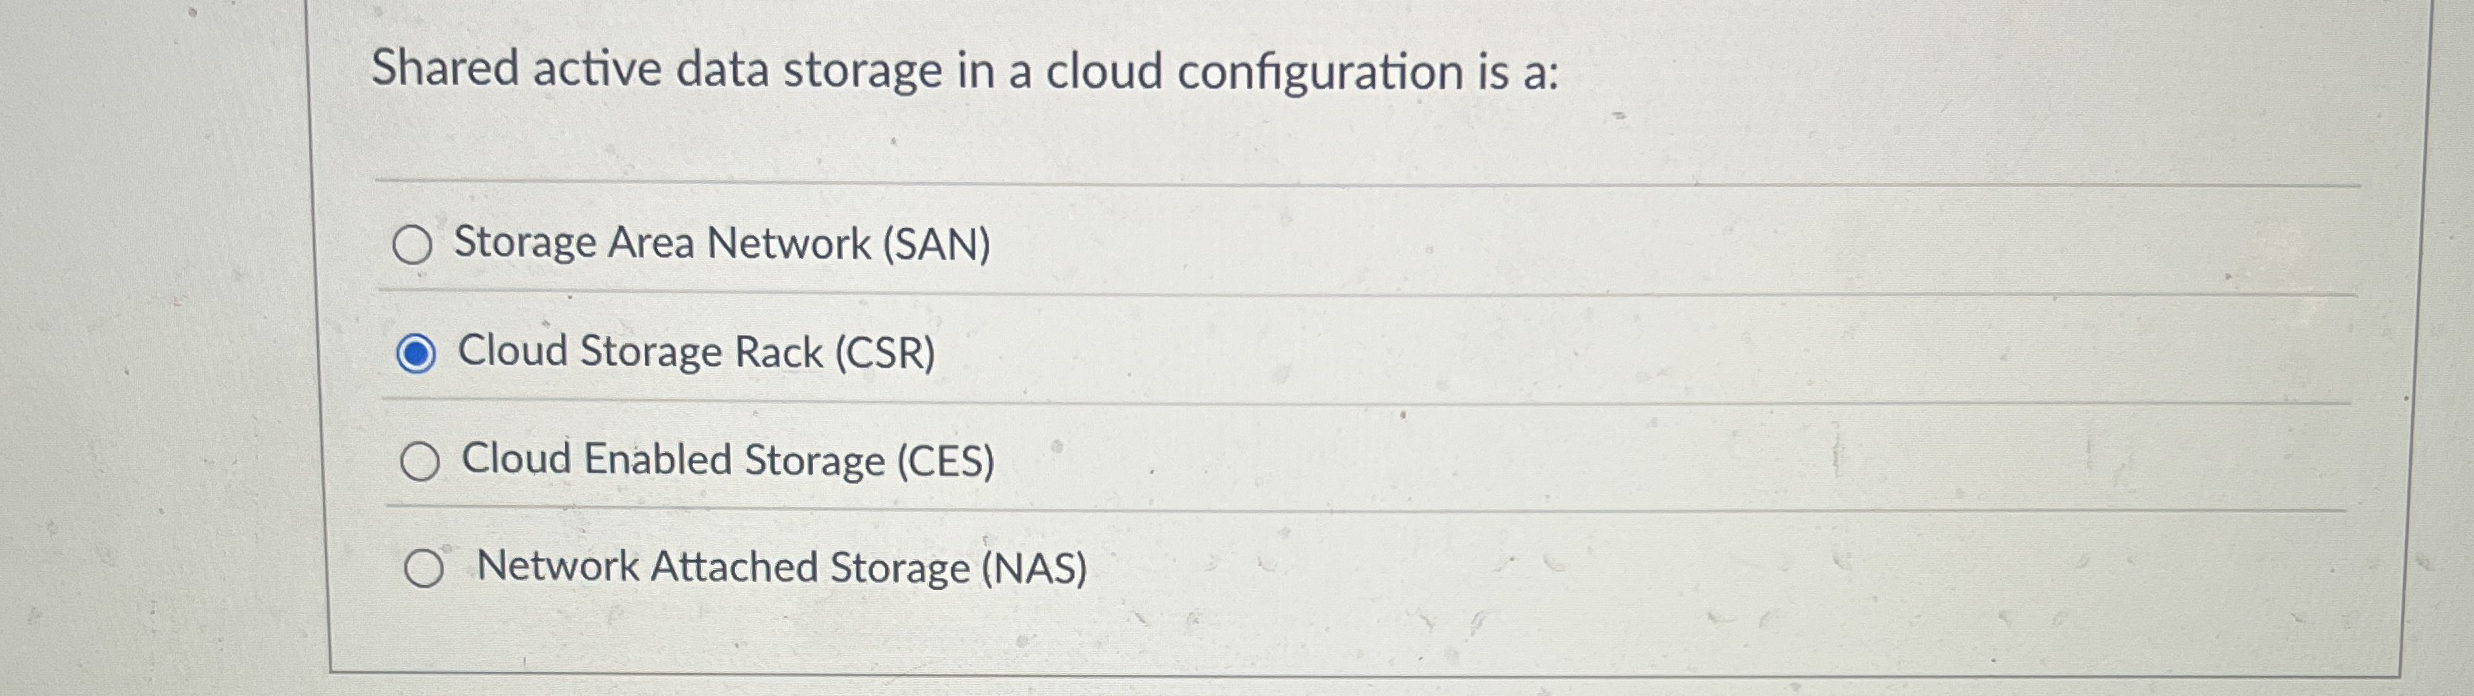Click the last answer row of the question
The image size is (2474, 696).
1100,569
